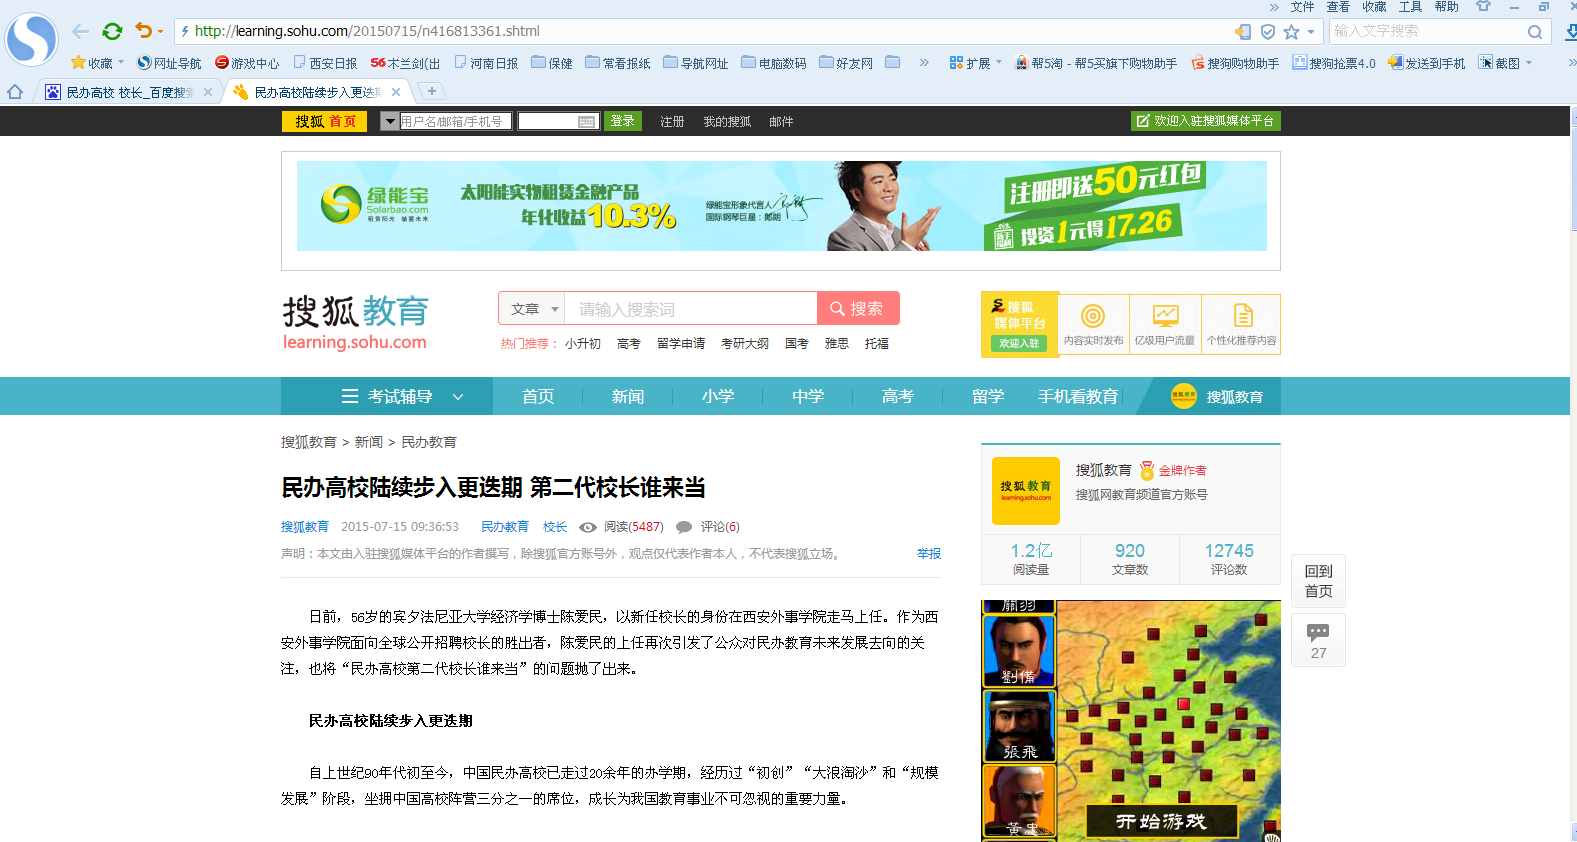Image resolution: width=1577 pixels, height=842 pixels.
Task: Click the 帮5淘 shopping assistant extension
Action: [1096, 63]
